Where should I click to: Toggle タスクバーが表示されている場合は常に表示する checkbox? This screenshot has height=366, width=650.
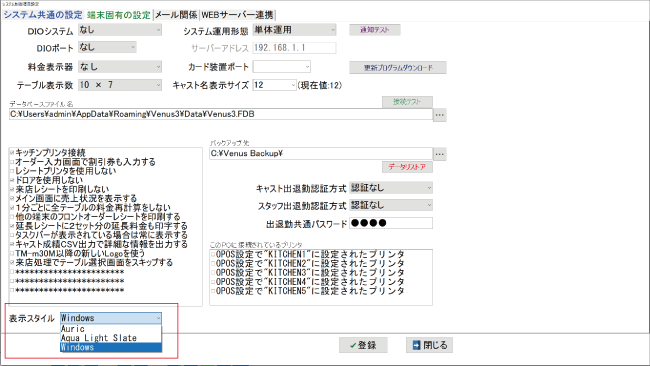(x=12, y=235)
